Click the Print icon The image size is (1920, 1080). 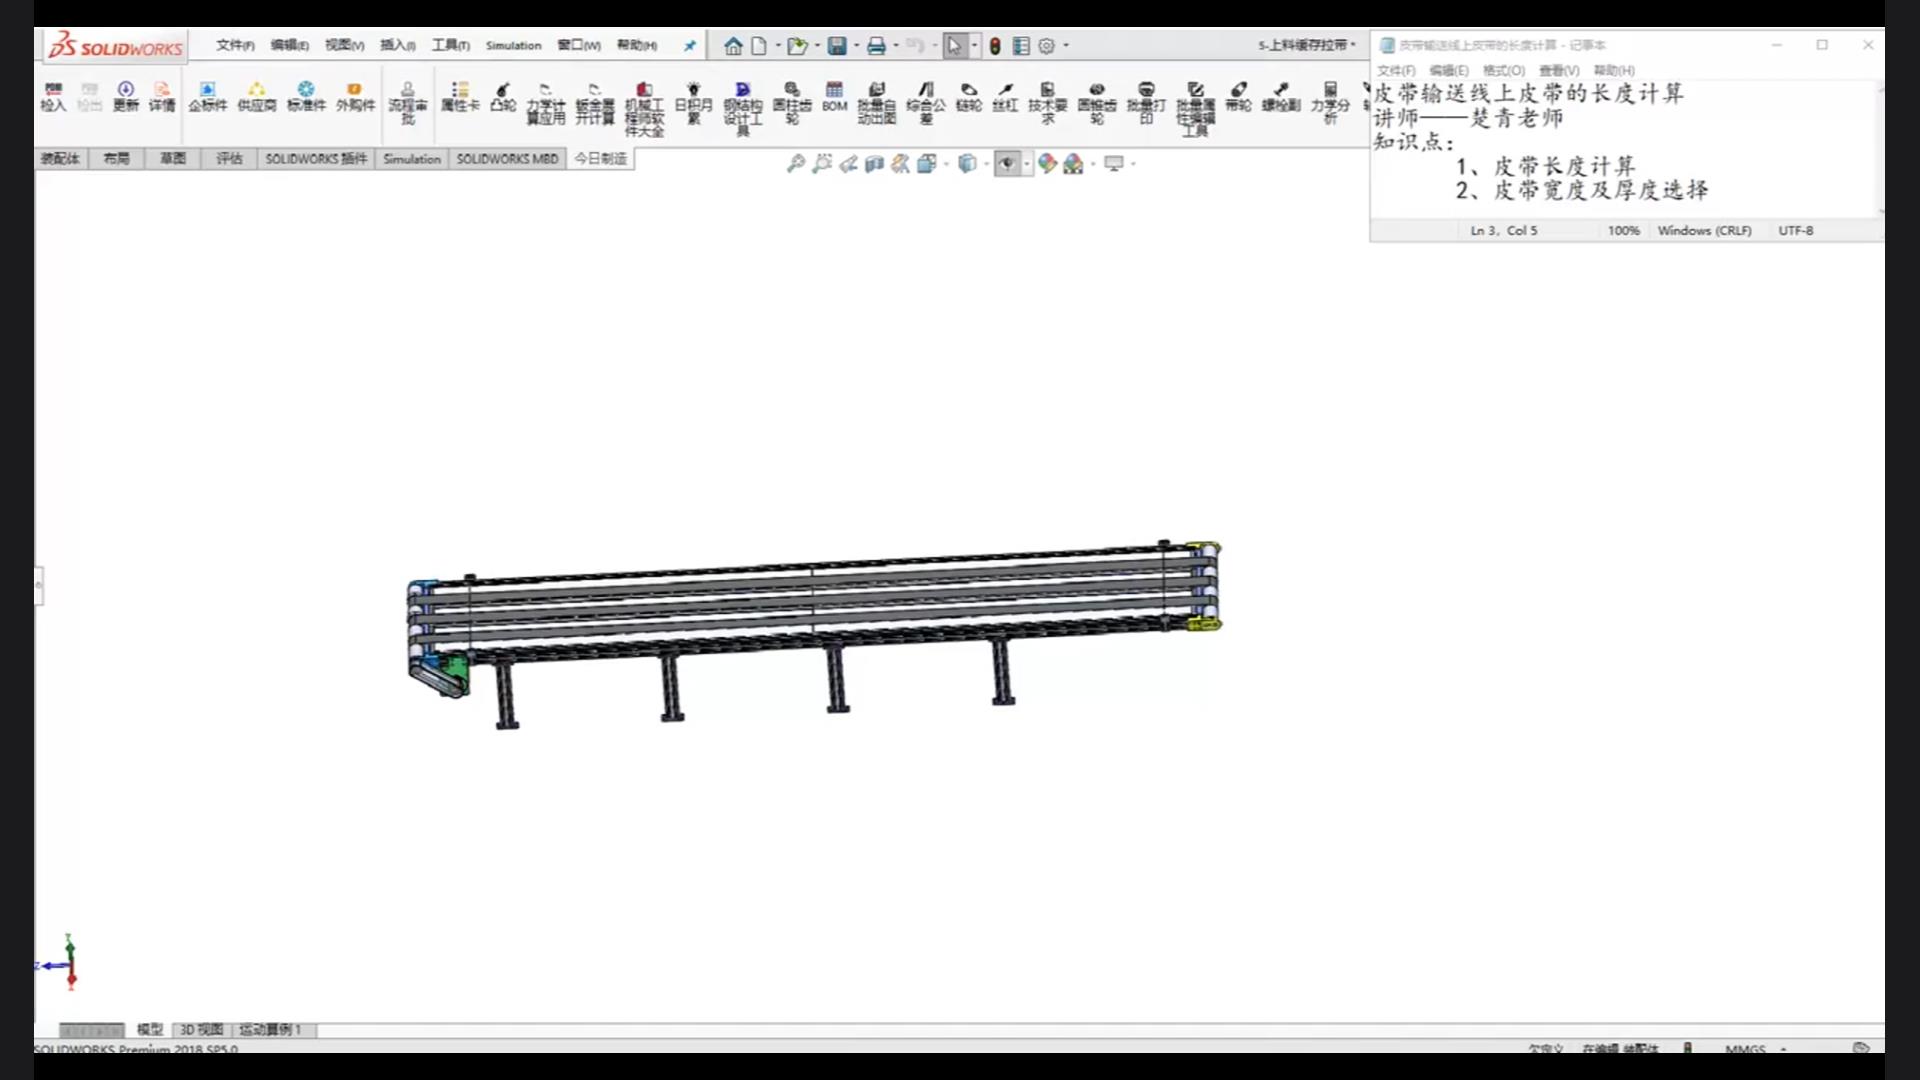pos(877,46)
